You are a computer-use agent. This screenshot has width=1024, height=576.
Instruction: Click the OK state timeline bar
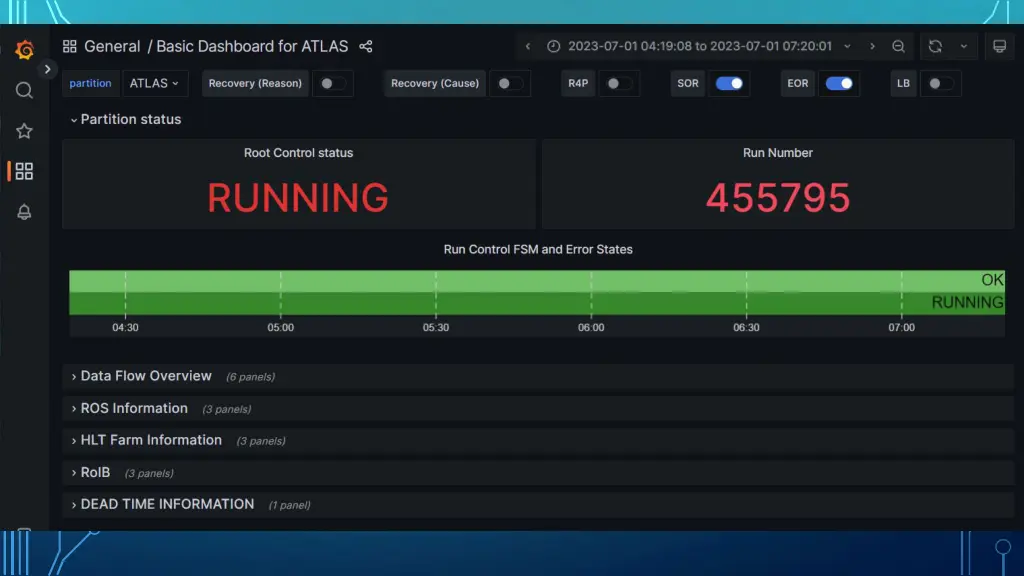coord(537,281)
